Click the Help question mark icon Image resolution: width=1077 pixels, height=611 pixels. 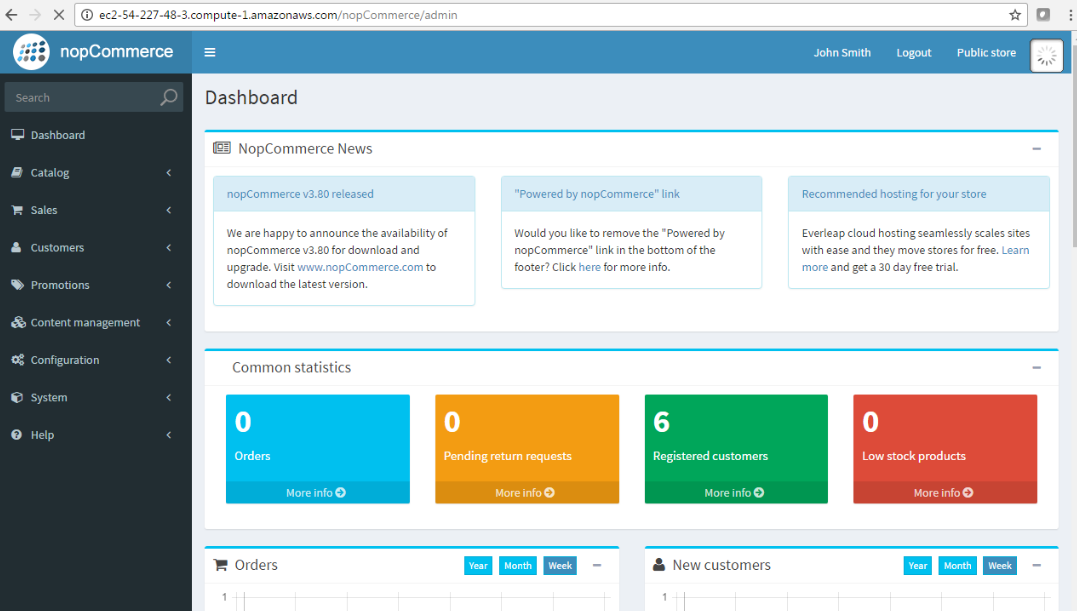point(16,434)
